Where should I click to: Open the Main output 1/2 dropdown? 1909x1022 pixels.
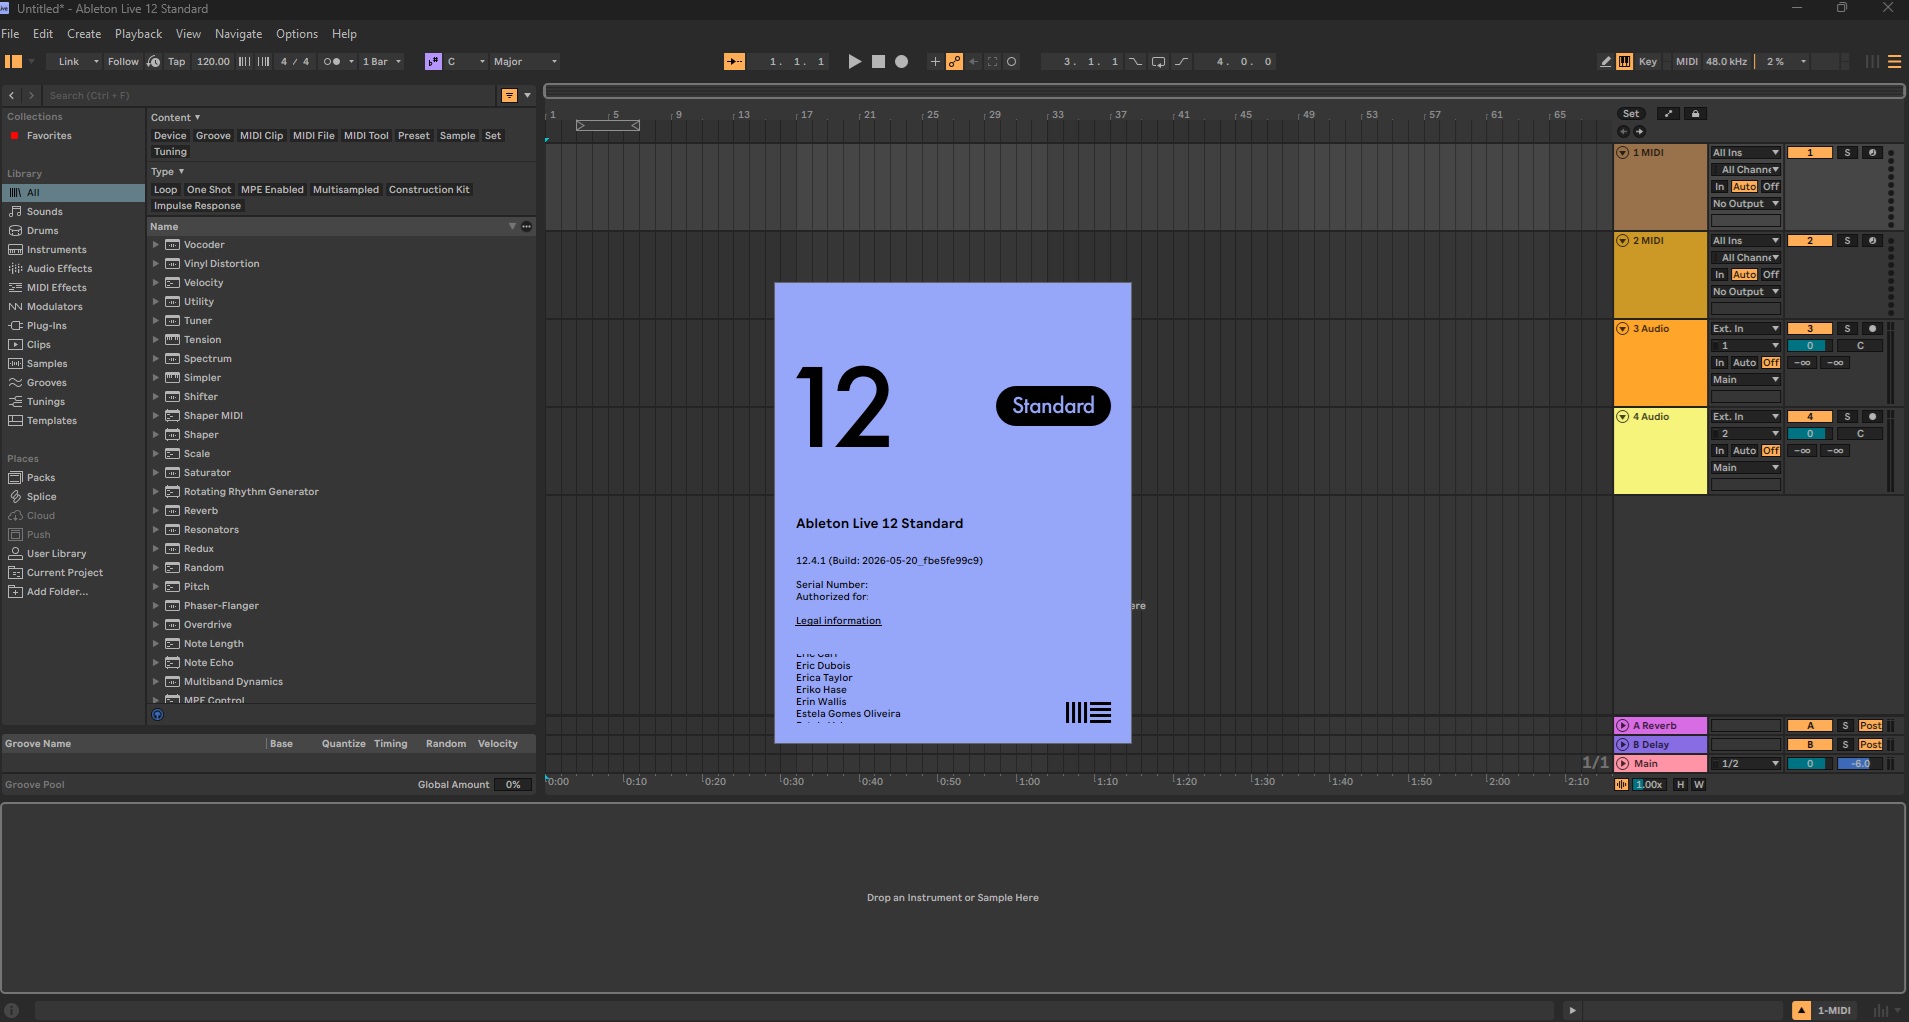click(1745, 764)
